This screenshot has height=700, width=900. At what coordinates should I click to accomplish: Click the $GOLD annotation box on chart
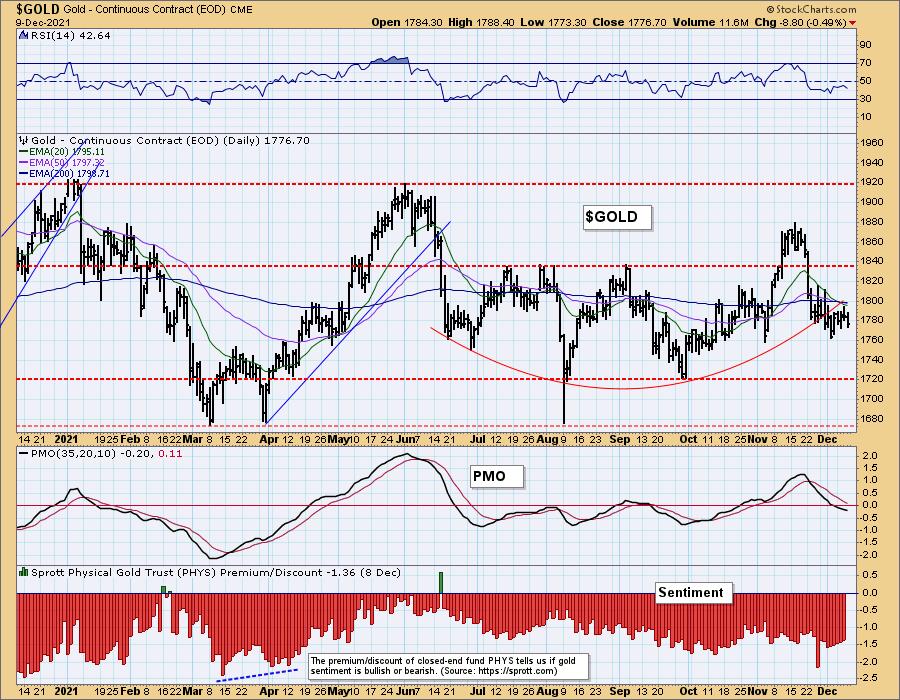coord(618,217)
